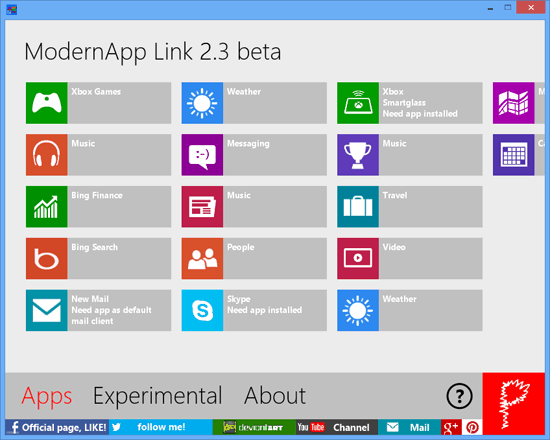Click the Mail contact link

[x=409, y=427]
